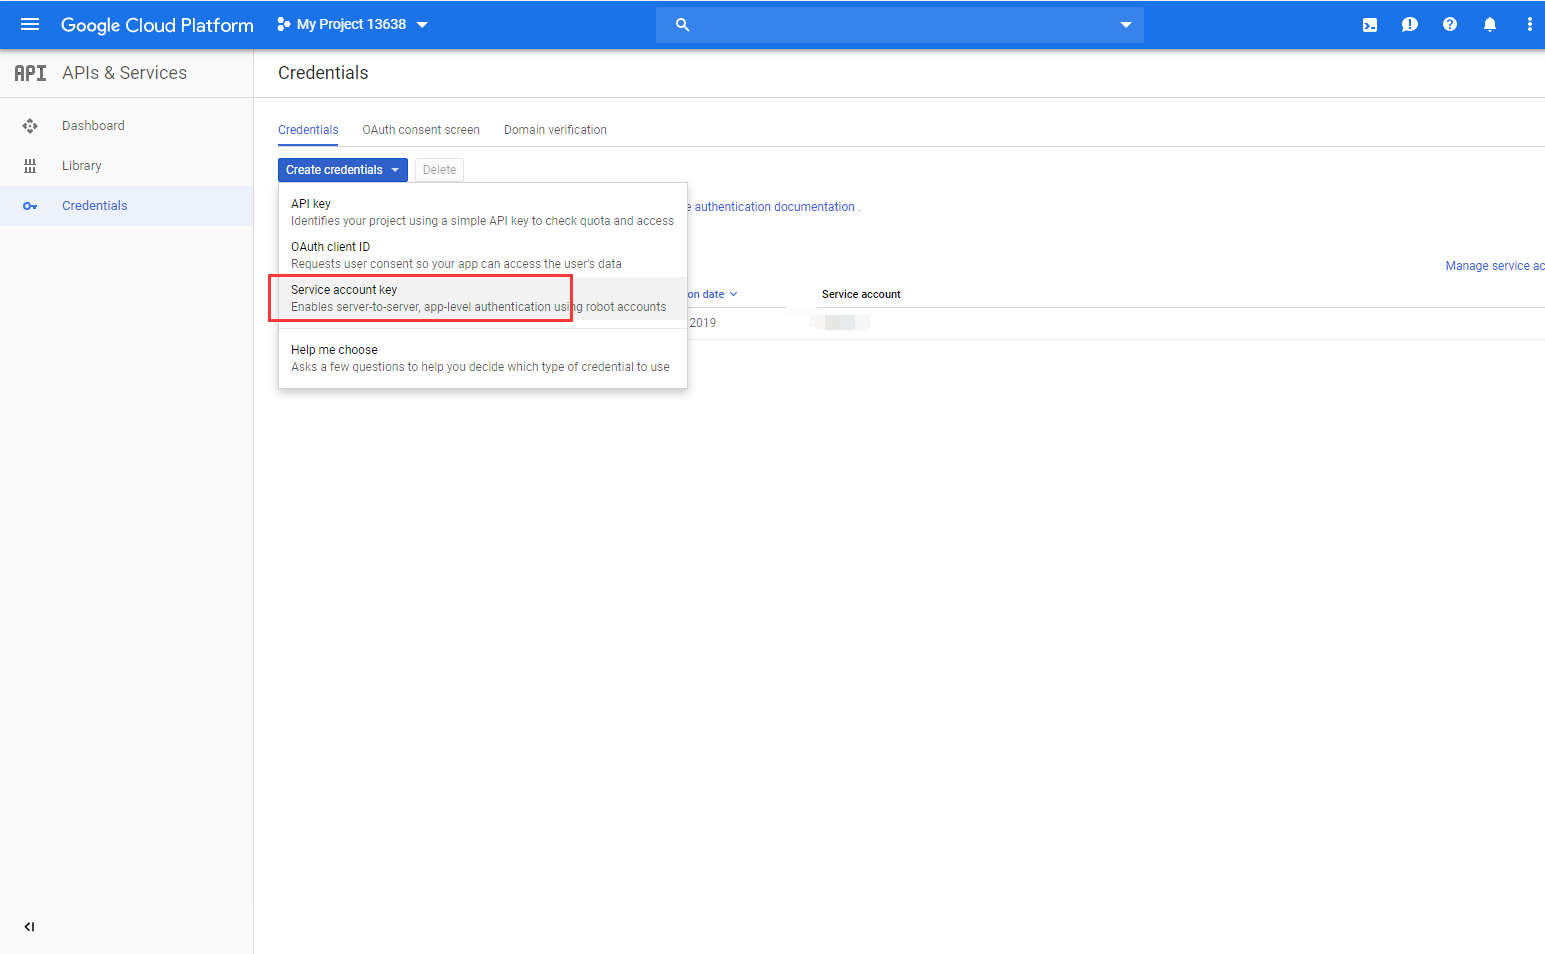This screenshot has height=954, width=1545.
Task: Activate Cloud Shell icon
Action: [1370, 25]
